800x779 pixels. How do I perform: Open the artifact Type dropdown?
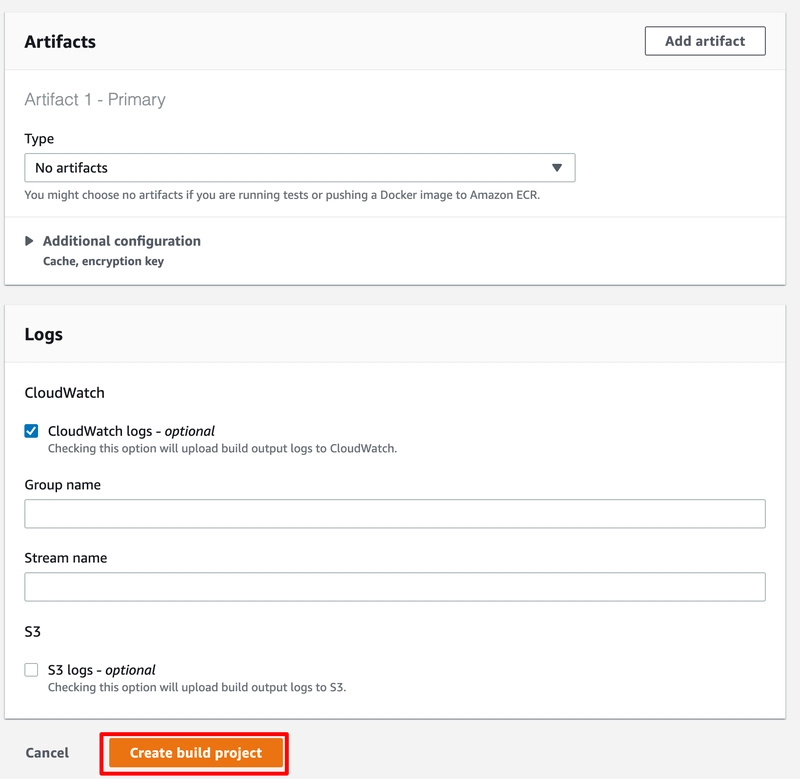coord(299,168)
